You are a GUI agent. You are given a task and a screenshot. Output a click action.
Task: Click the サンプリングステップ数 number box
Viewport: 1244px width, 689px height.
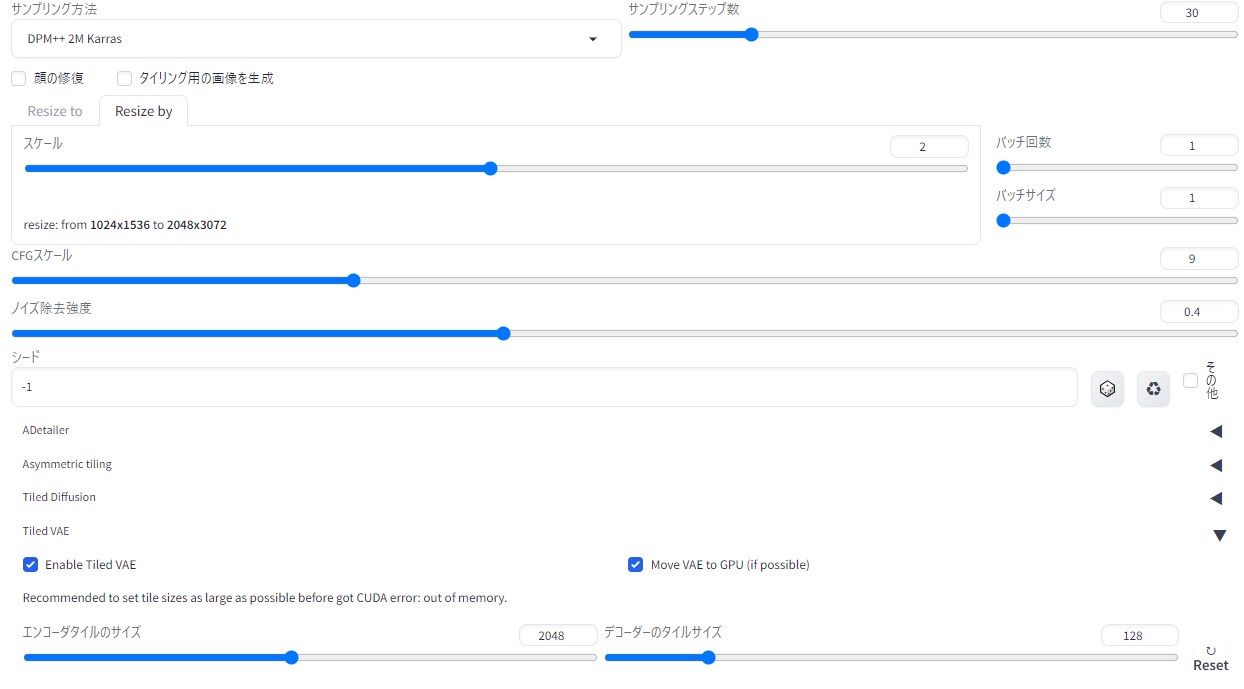coord(1199,13)
